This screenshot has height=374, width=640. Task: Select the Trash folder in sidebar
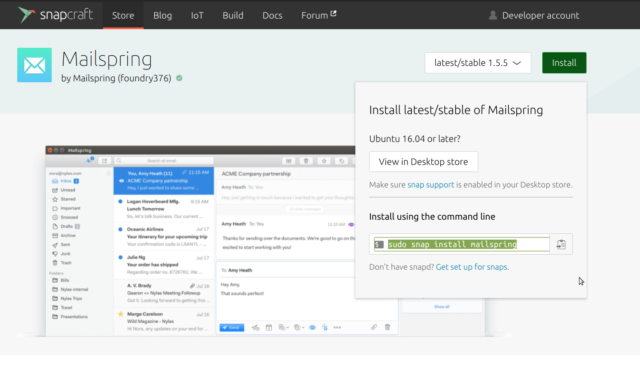click(62, 263)
